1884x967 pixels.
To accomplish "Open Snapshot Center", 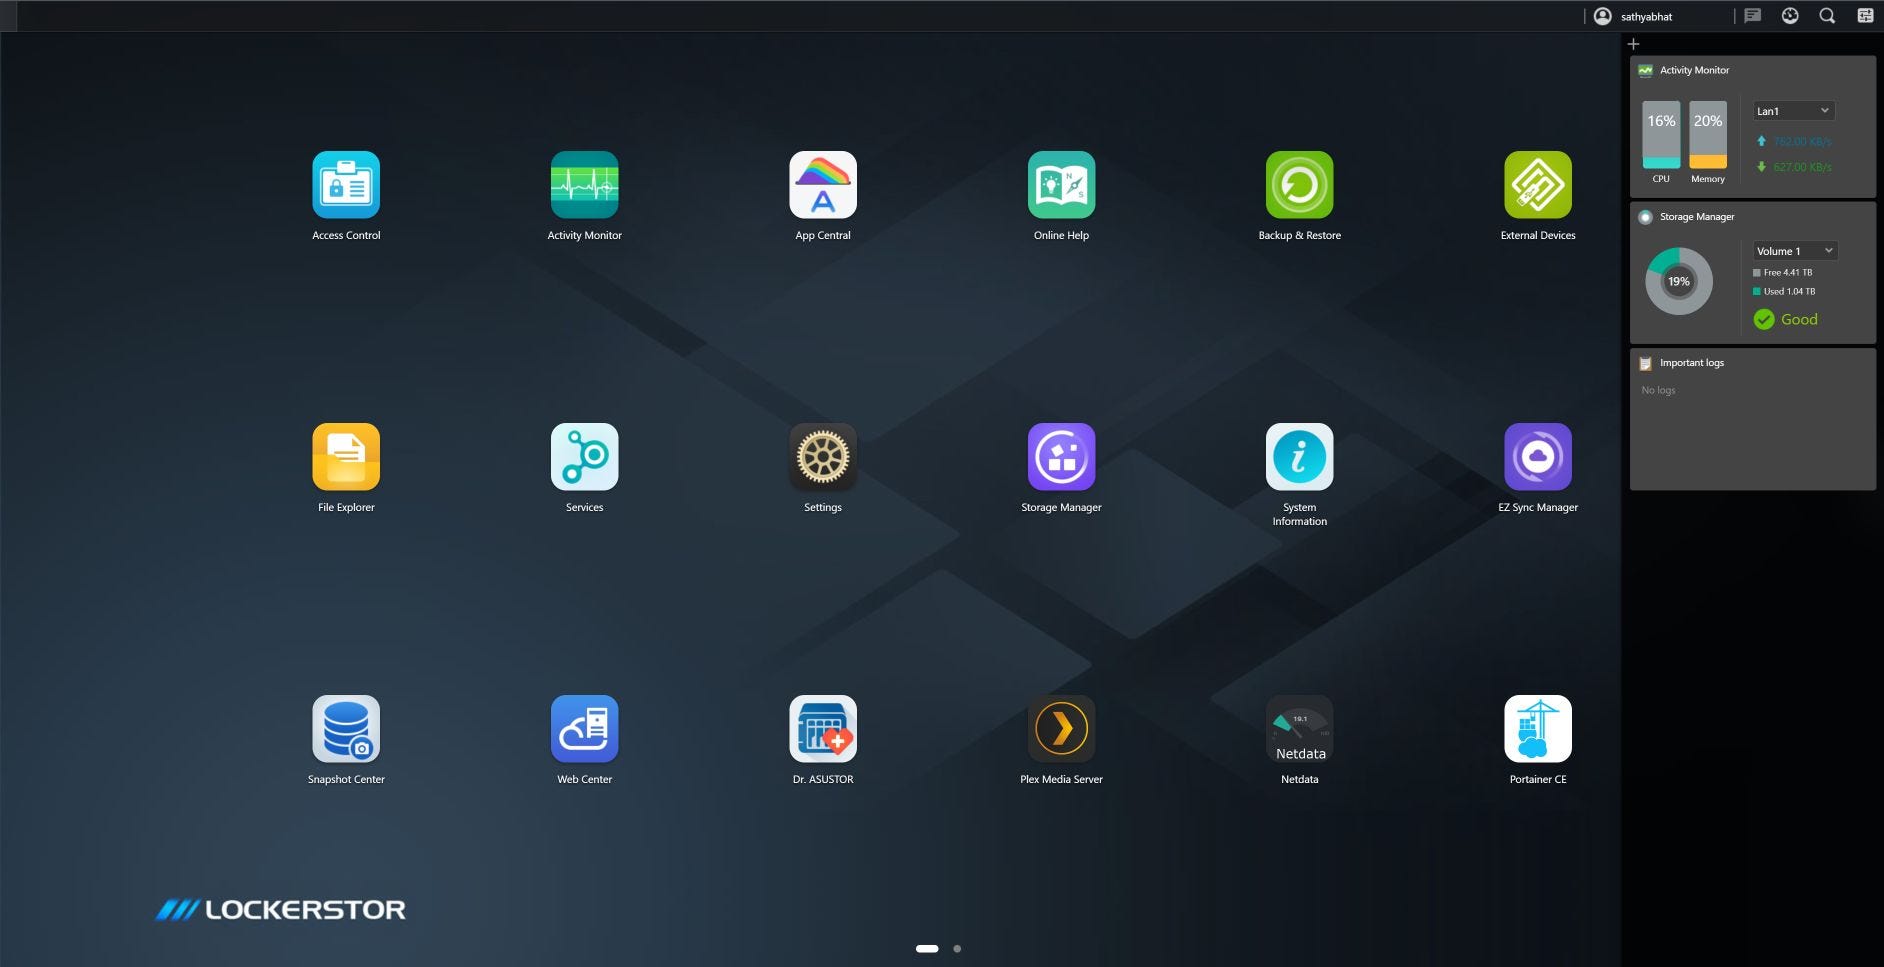I will [346, 729].
